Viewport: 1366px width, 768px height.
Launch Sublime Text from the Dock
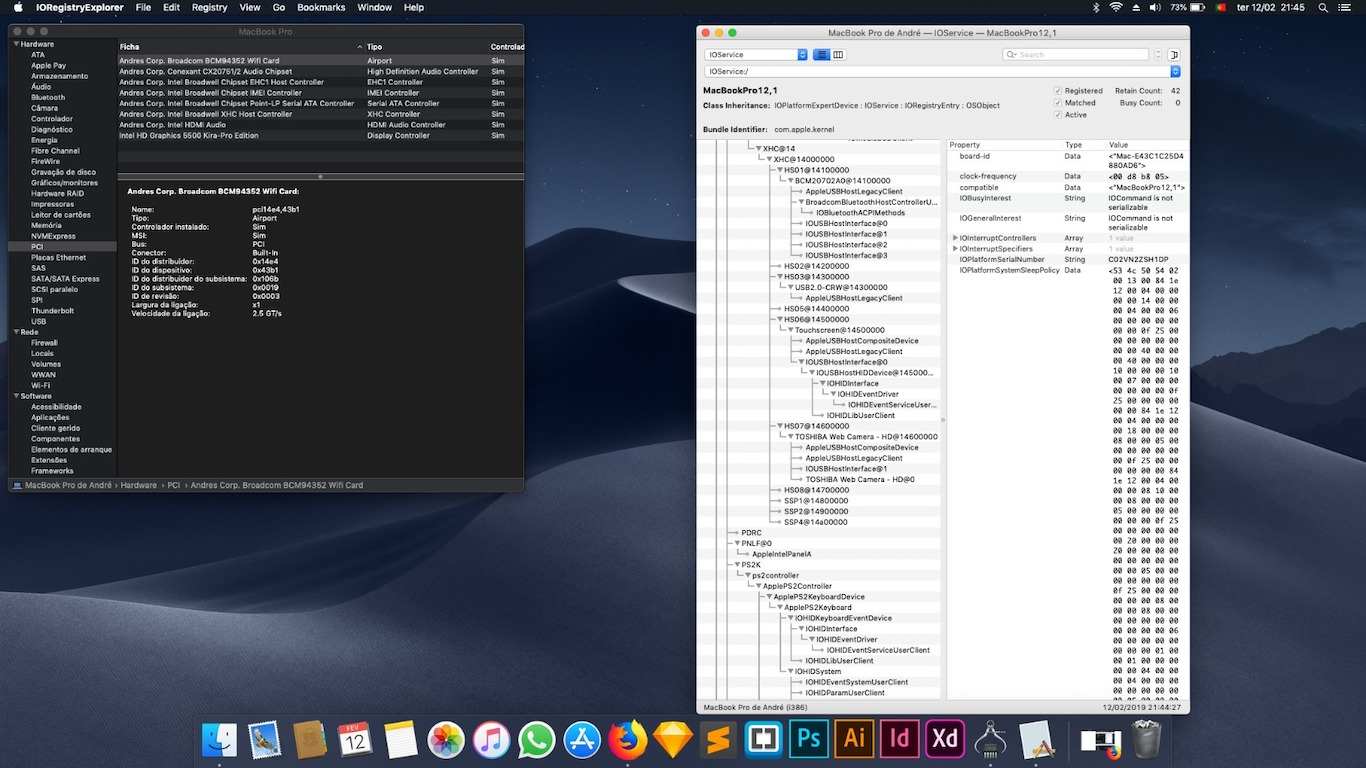[x=718, y=740]
